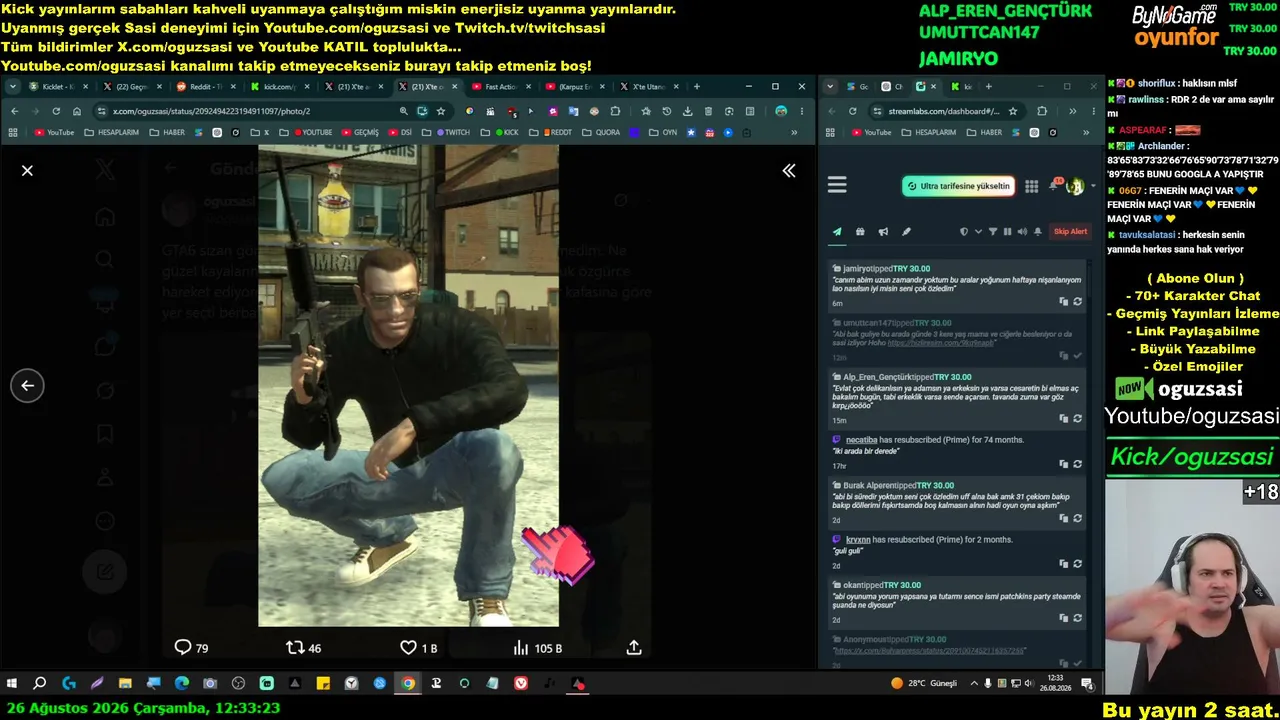This screenshot has width=1280, height=720.
Task: Replay the okan tip alert
Action: [x=1077, y=618]
